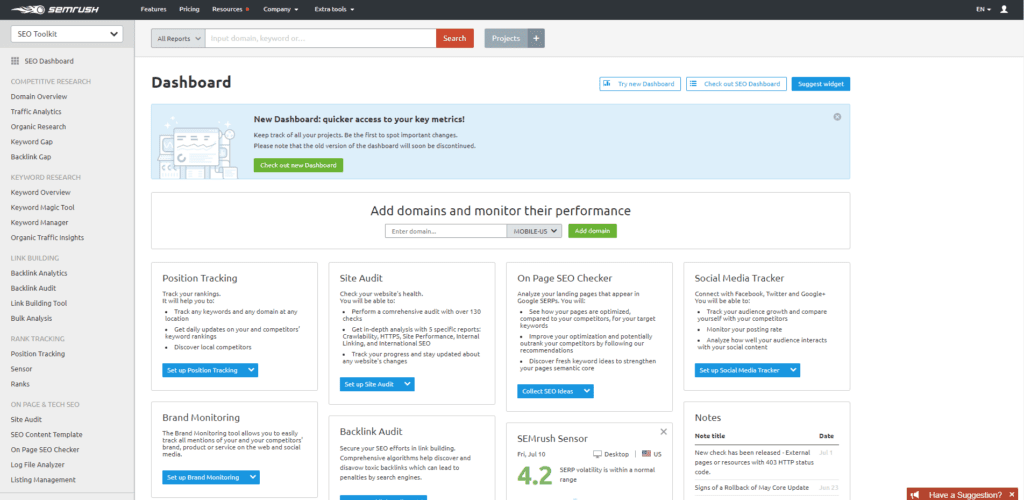Screen dimensions: 1024x500
Task: Expand the Set up Position Tracking arrow
Action: (251, 370)
